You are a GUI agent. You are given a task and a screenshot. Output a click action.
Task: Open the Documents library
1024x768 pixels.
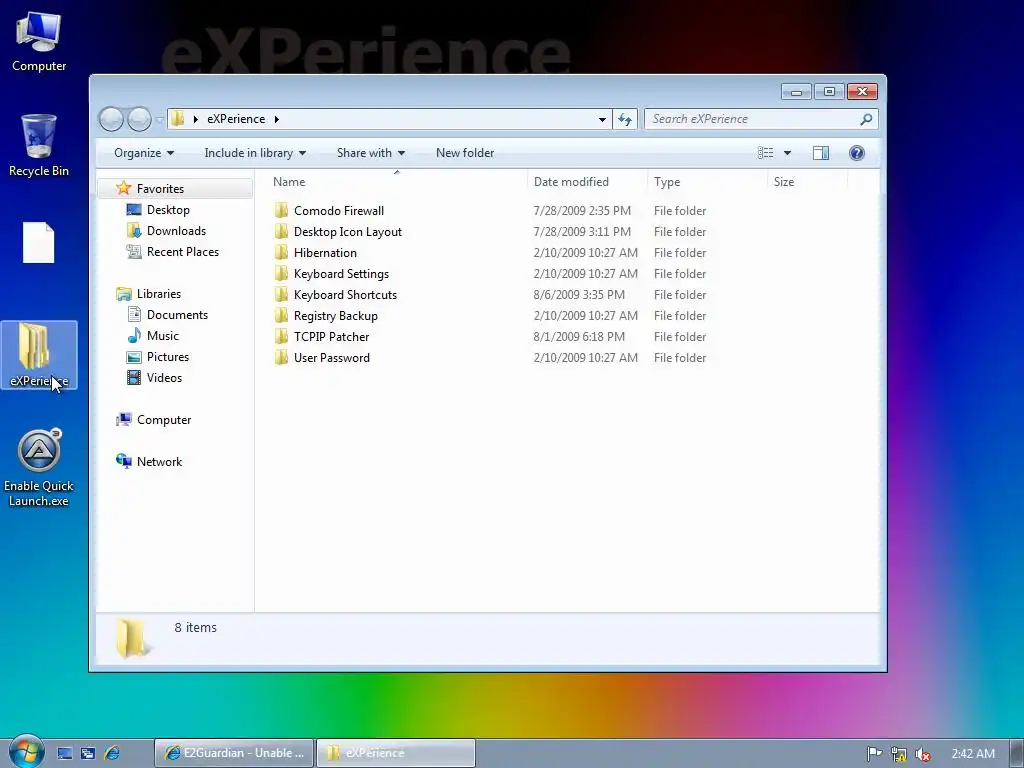(177, 315)
